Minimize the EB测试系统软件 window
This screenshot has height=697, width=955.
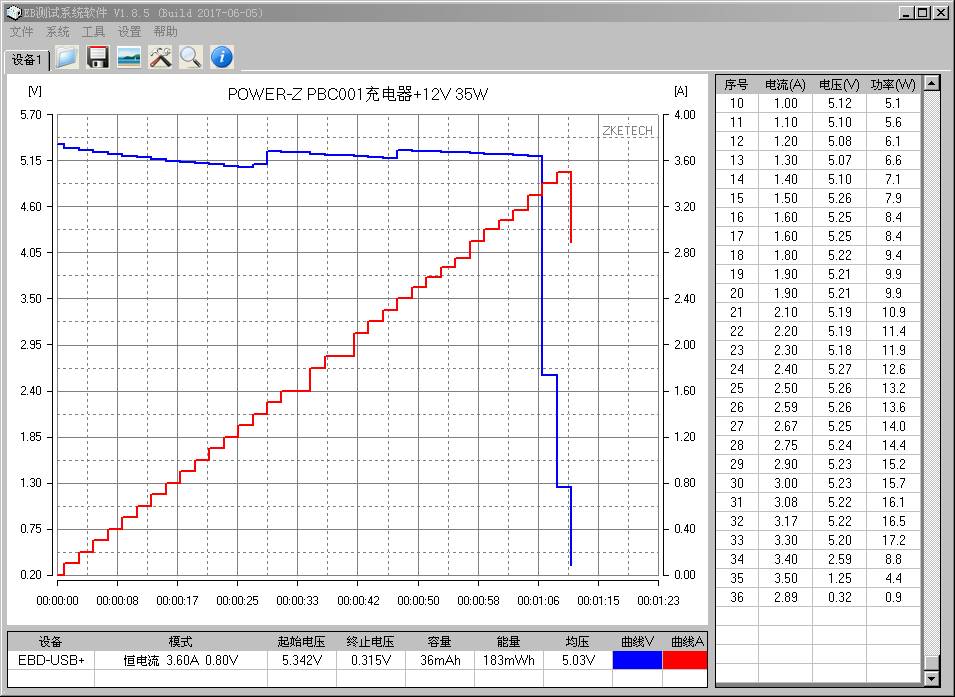(907, 12)
